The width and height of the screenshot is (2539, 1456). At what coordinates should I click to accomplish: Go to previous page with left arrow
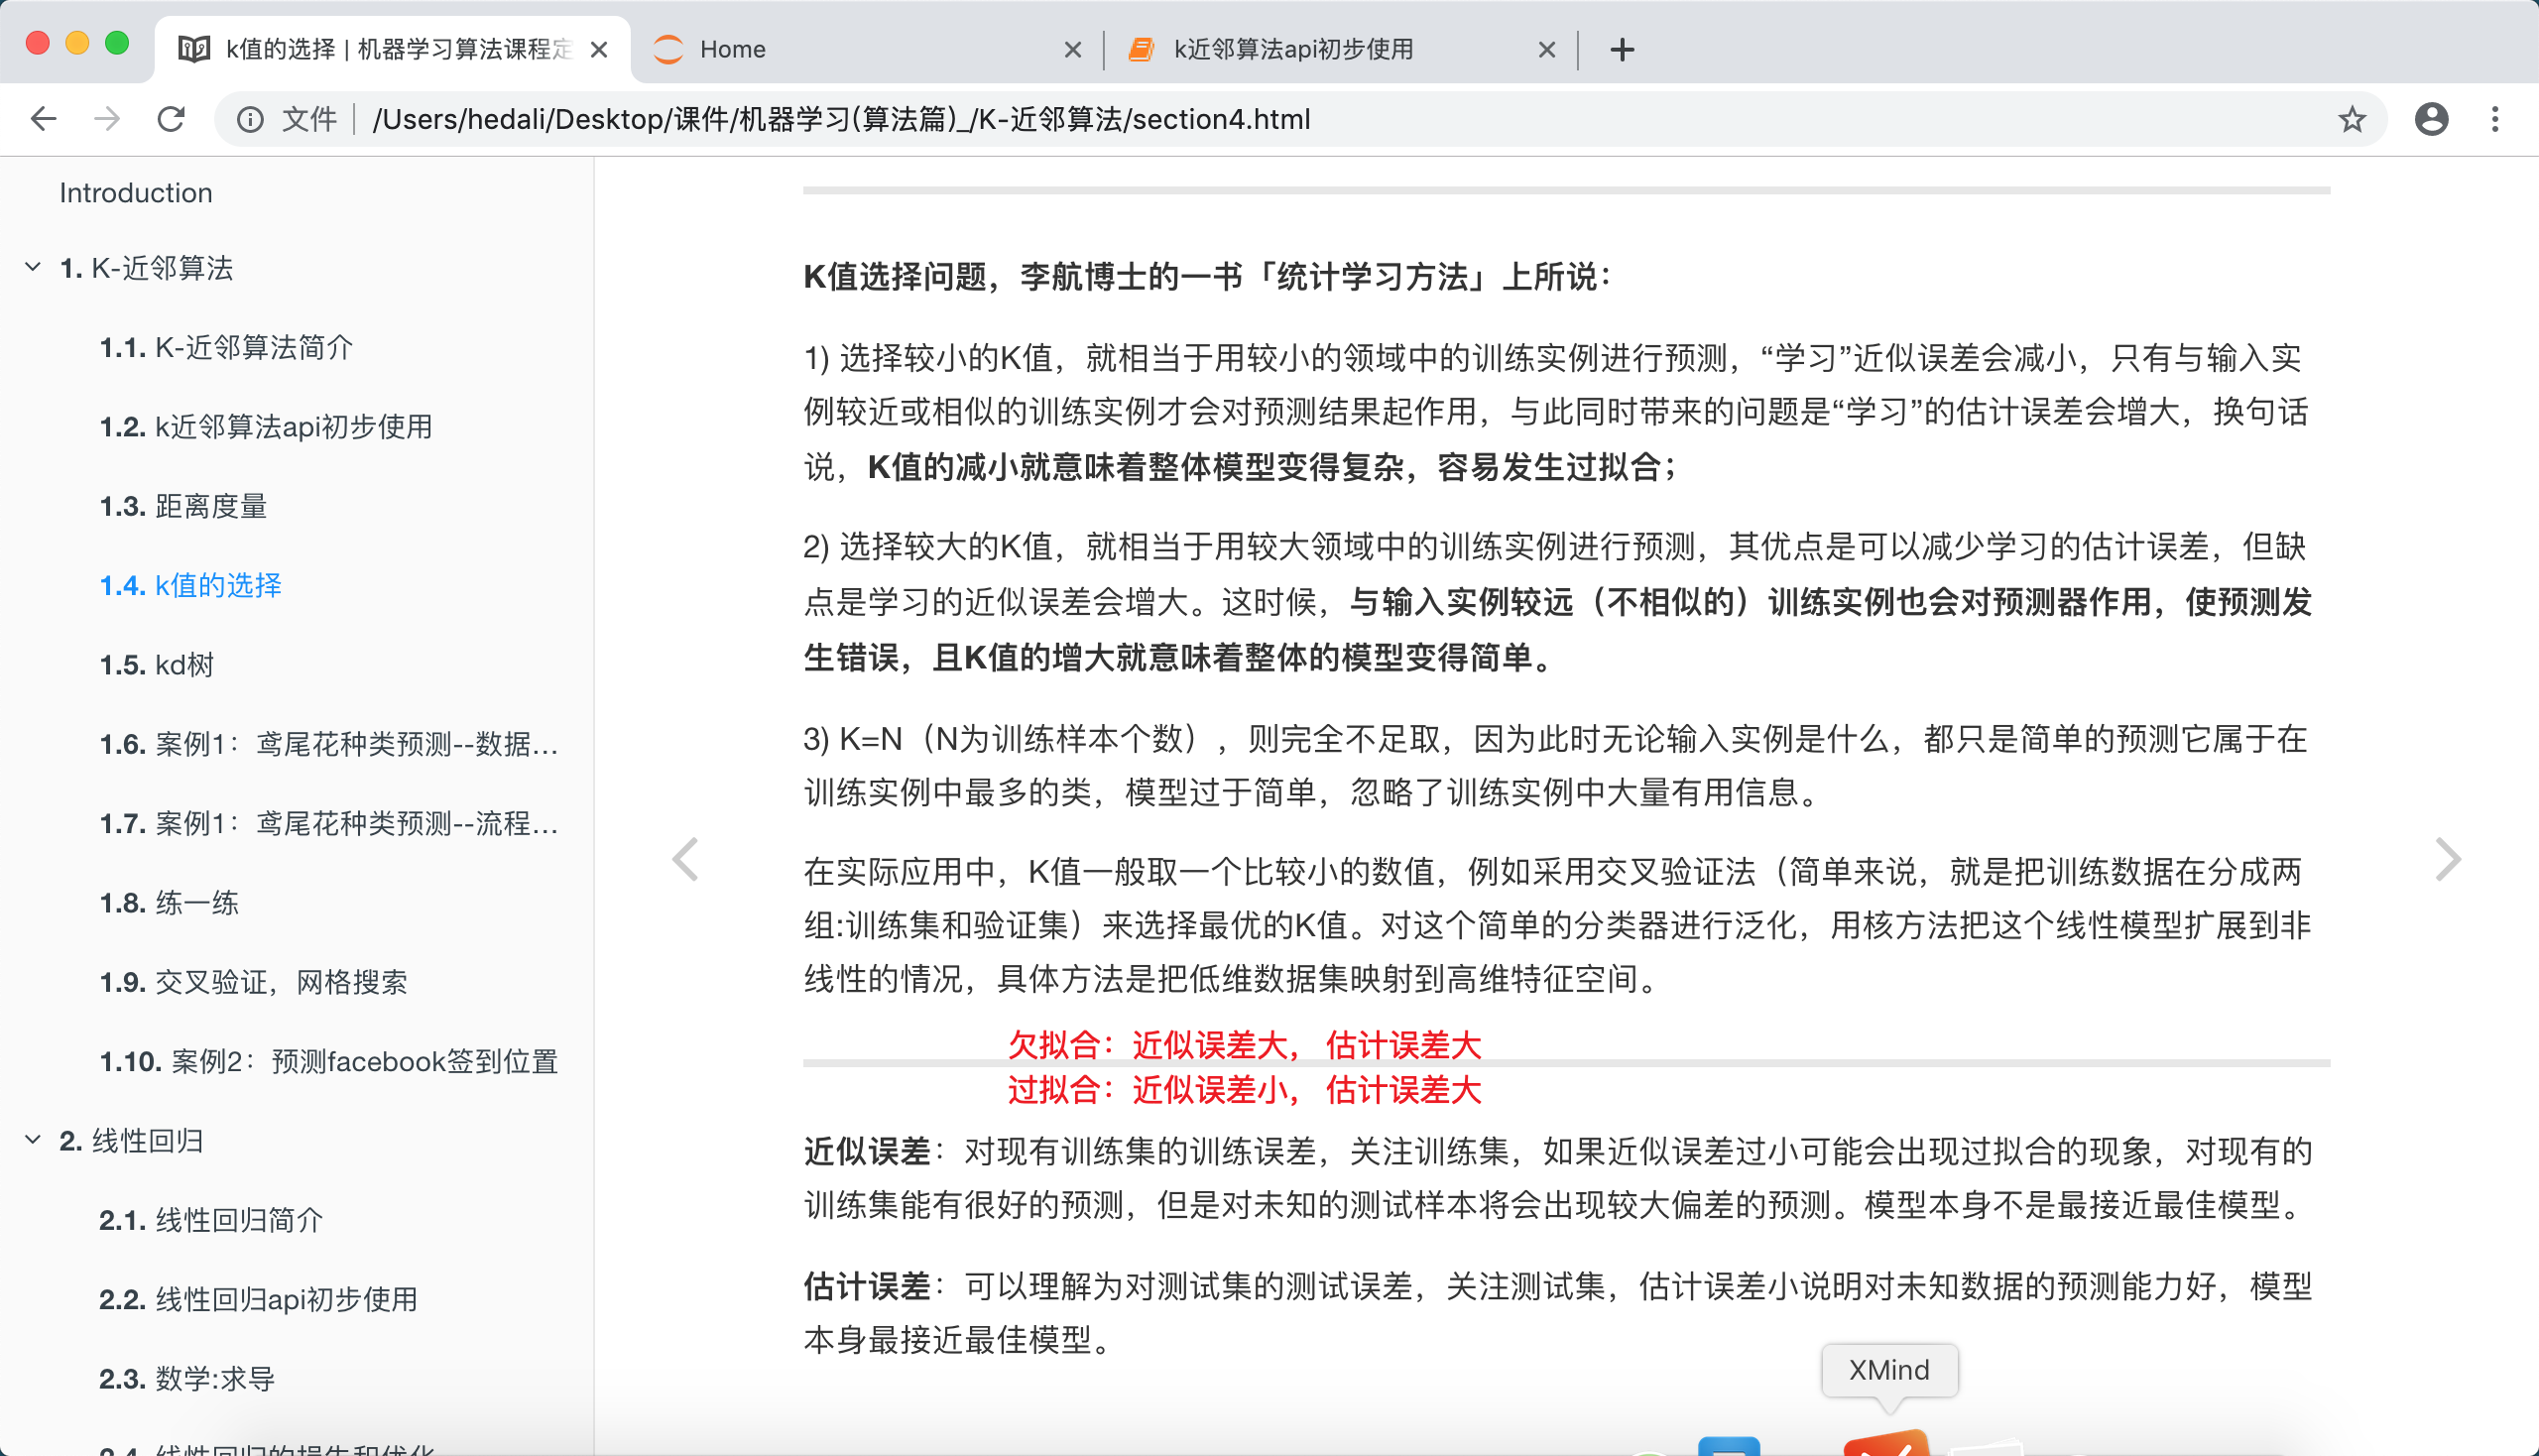click(685, 859)
